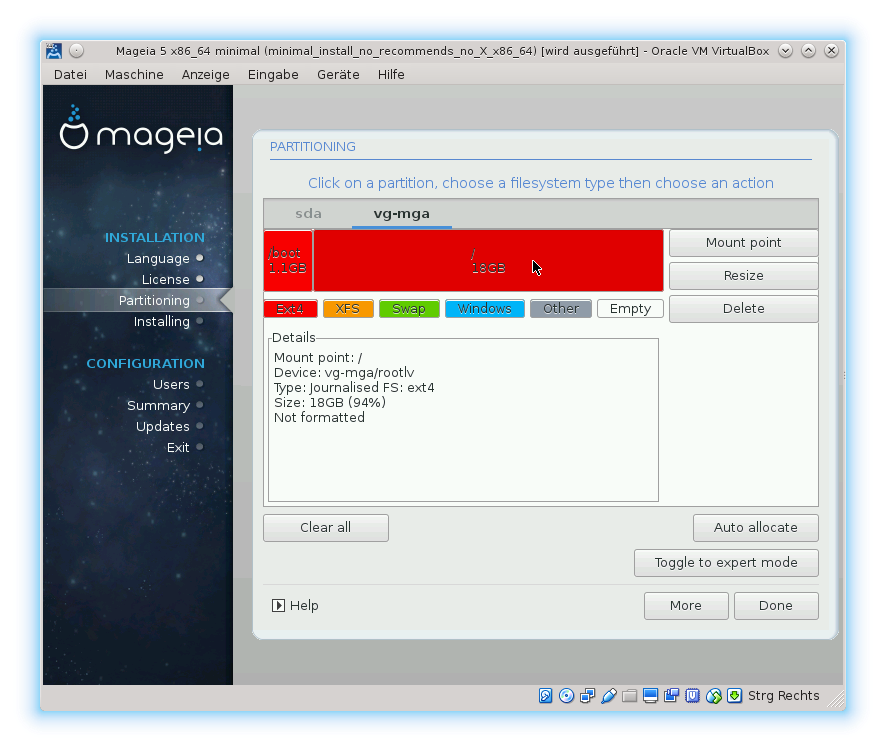
Task: Click the Help arrow icon
Action: tap(278, 606)
